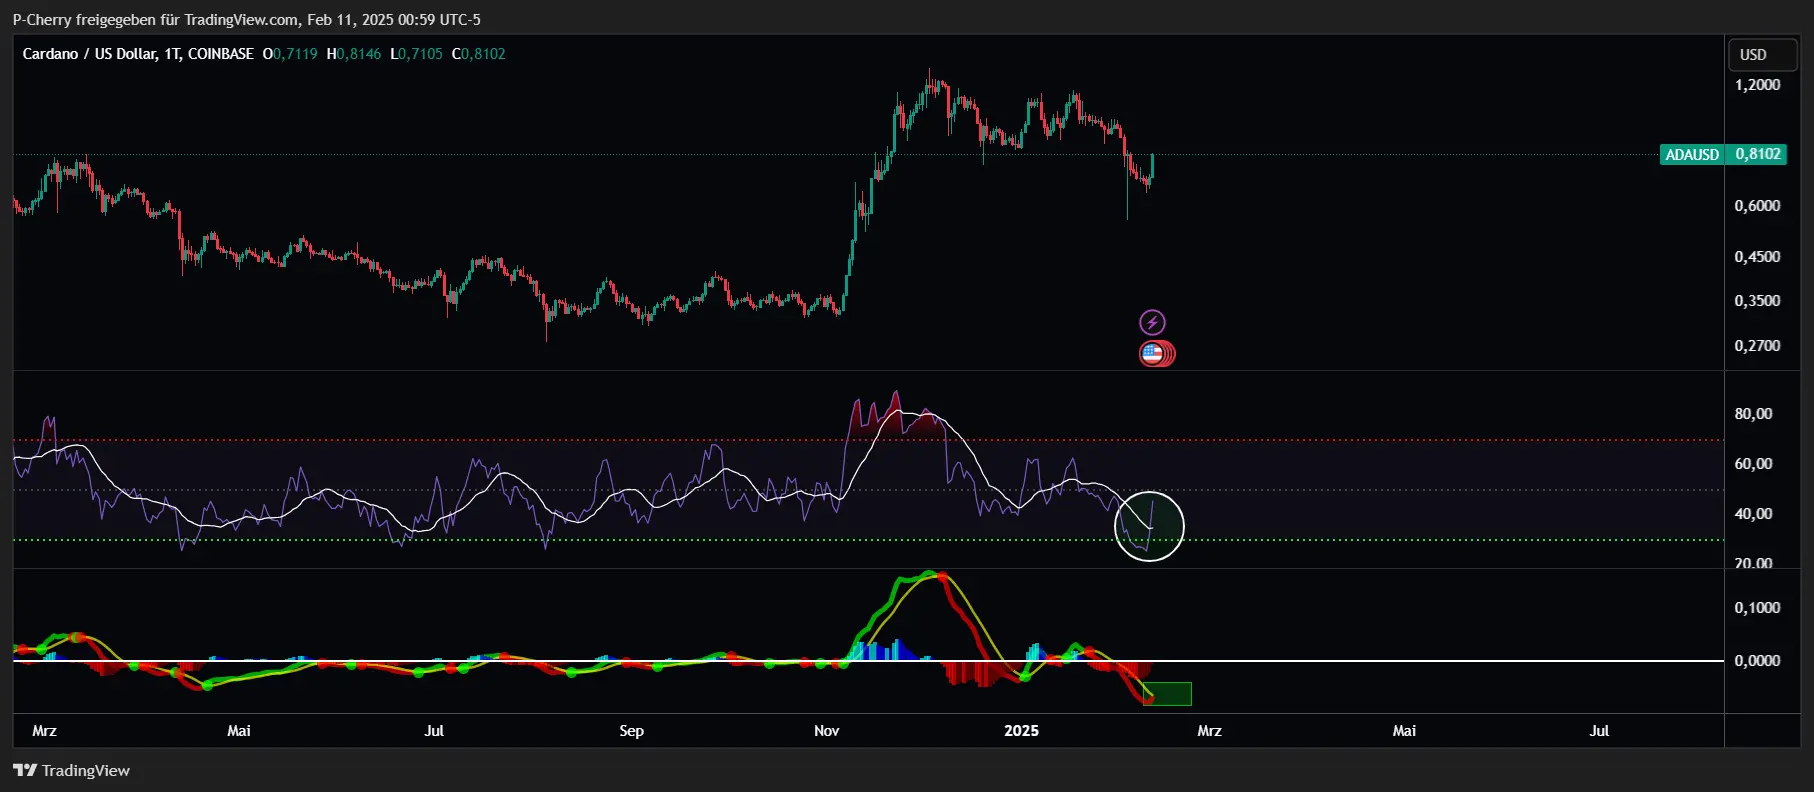Open the USD currency selector
1814x792 pixels.
tap(1764, 55)
